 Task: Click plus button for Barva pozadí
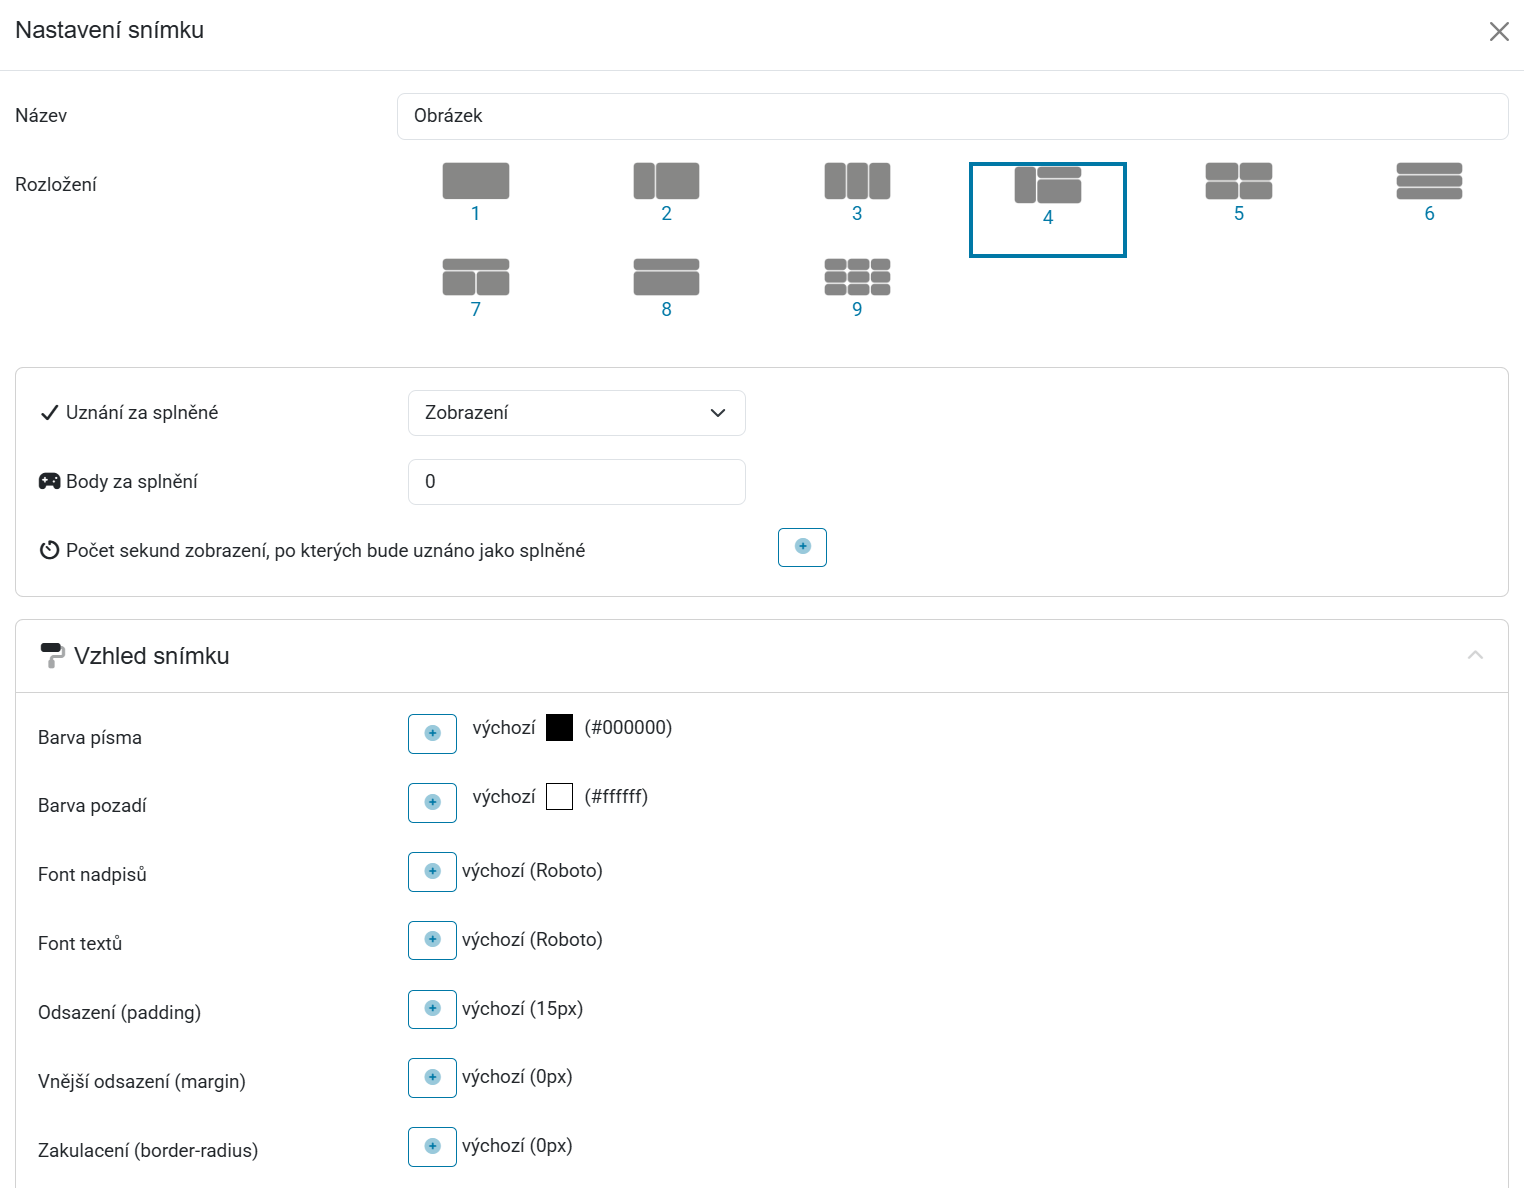(432, 803)
